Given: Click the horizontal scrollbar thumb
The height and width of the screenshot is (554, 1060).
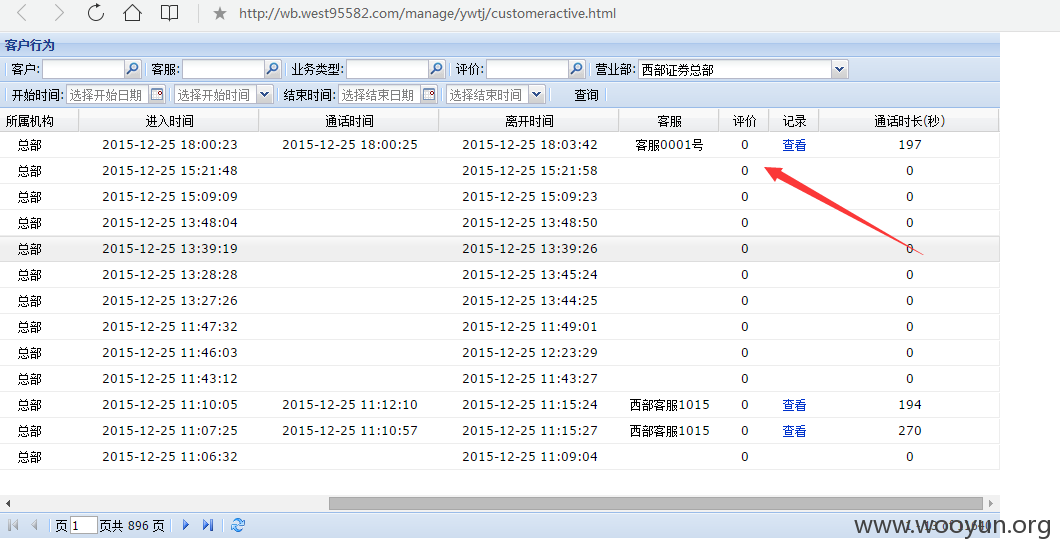Looking at the screenshot, I should coord(656,503).
